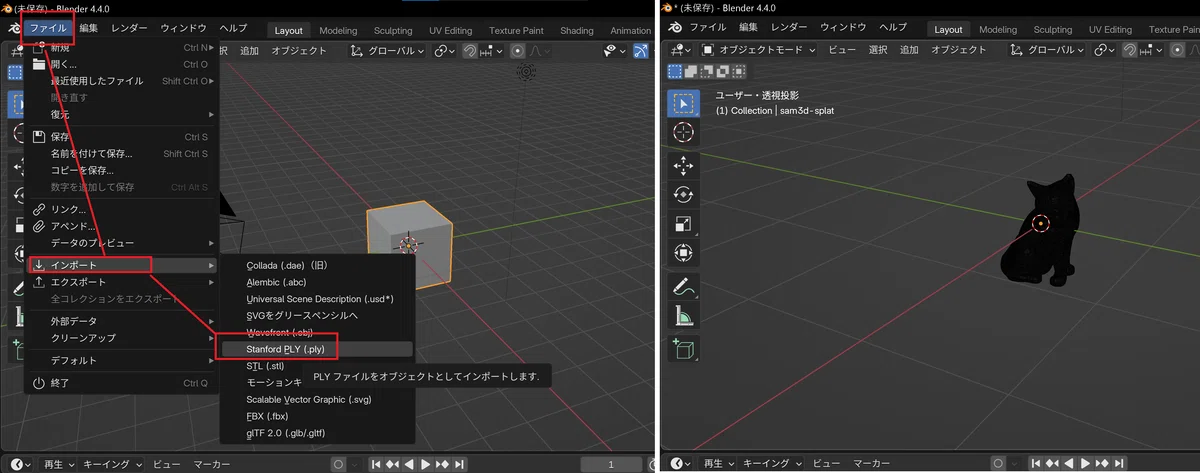The image size is (1200, 473).
Task: Open レンダー menu in right window
Action: (788, 28)
